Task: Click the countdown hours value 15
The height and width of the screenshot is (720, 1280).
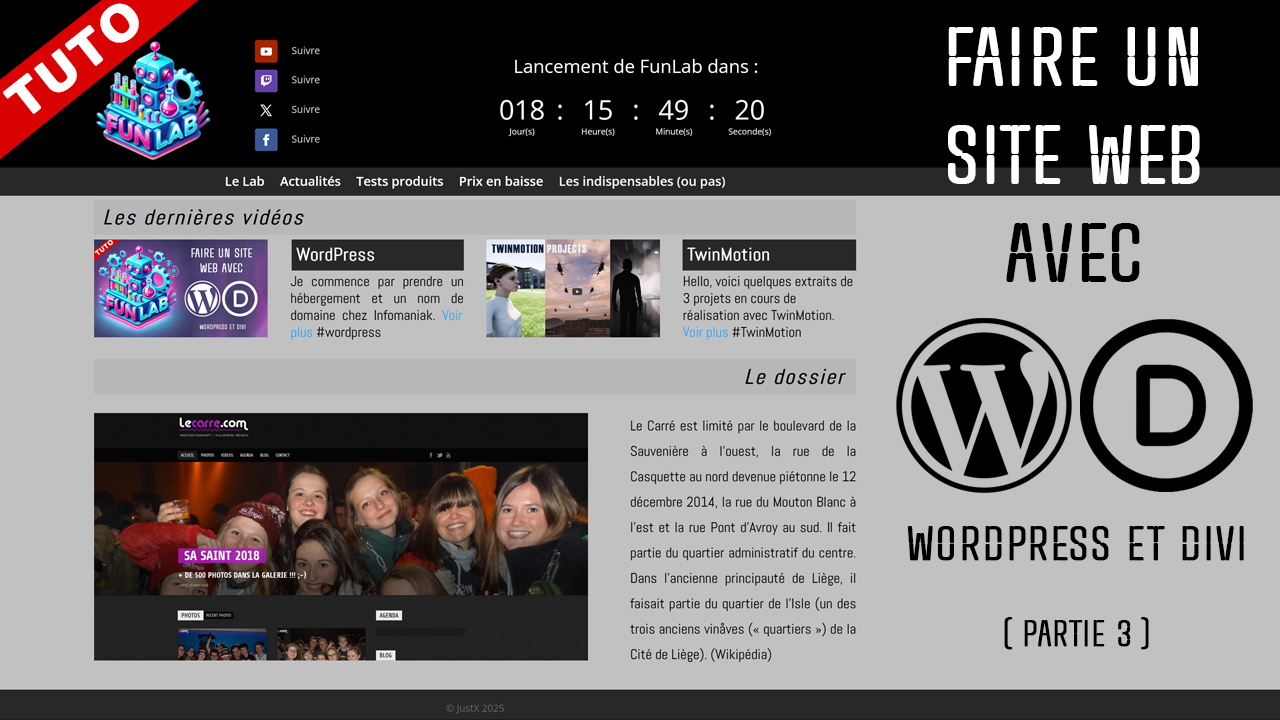Action: click(598, 110)
